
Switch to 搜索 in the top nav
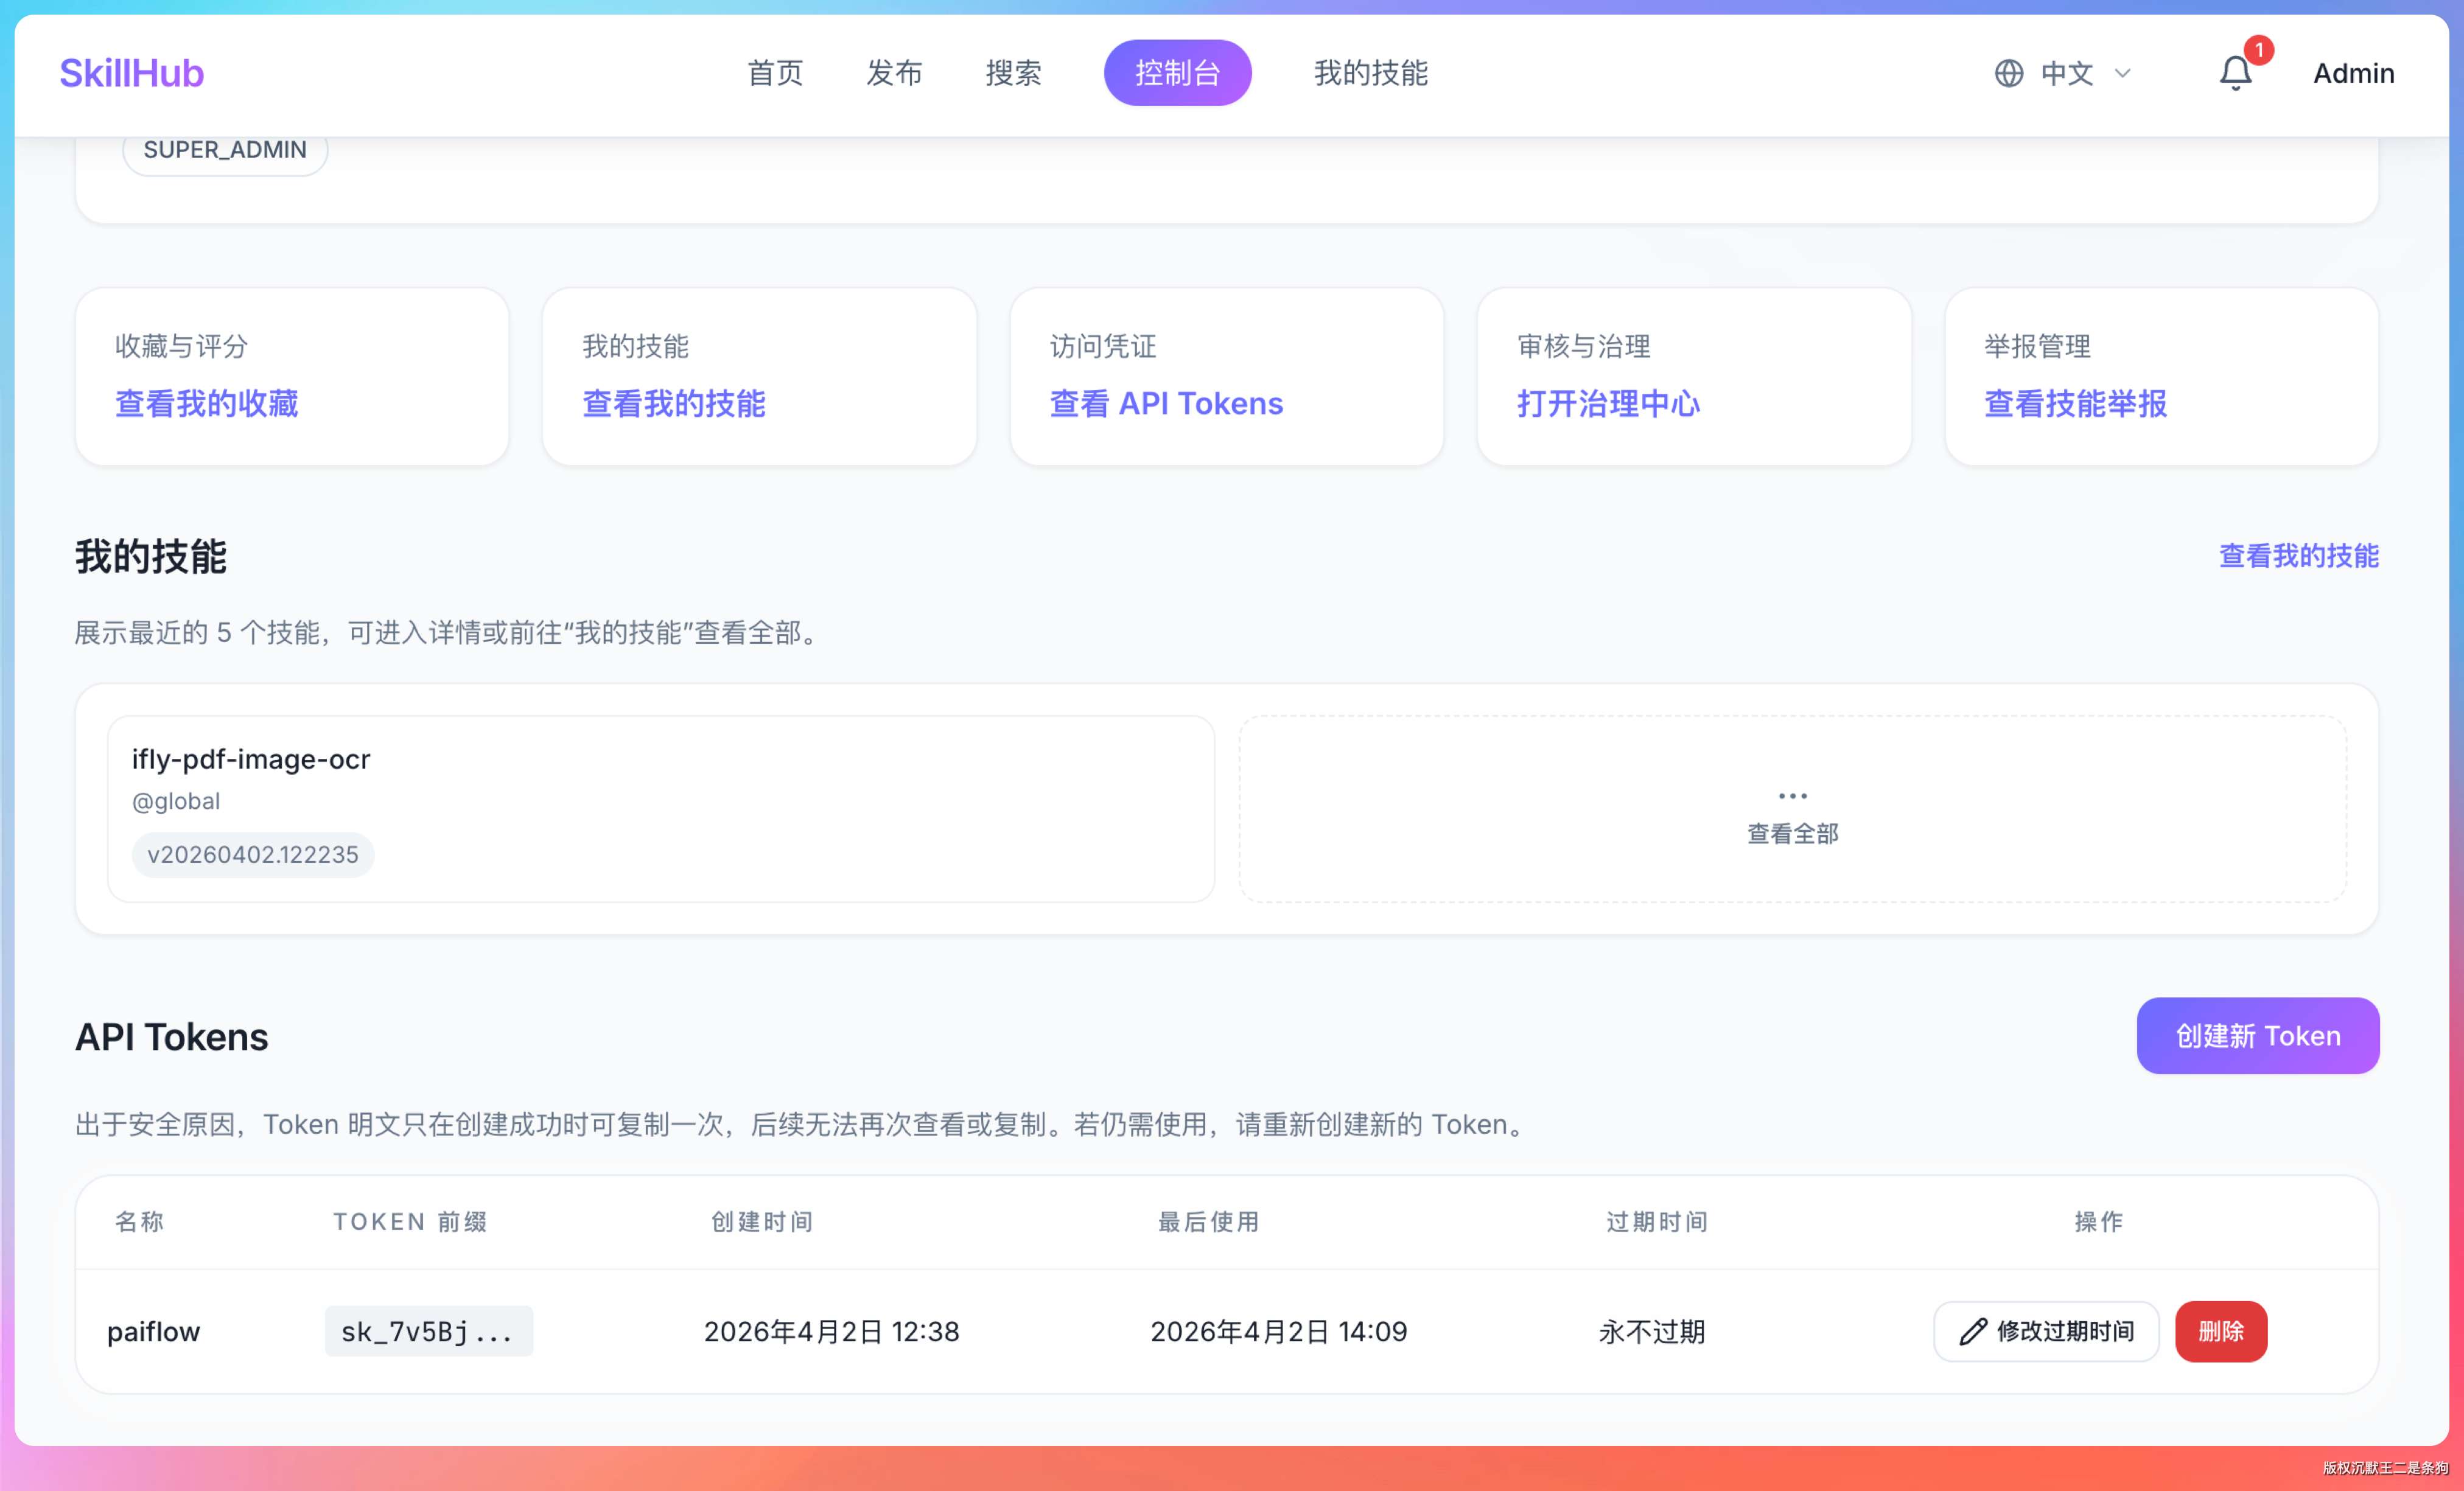[1013, 73]
